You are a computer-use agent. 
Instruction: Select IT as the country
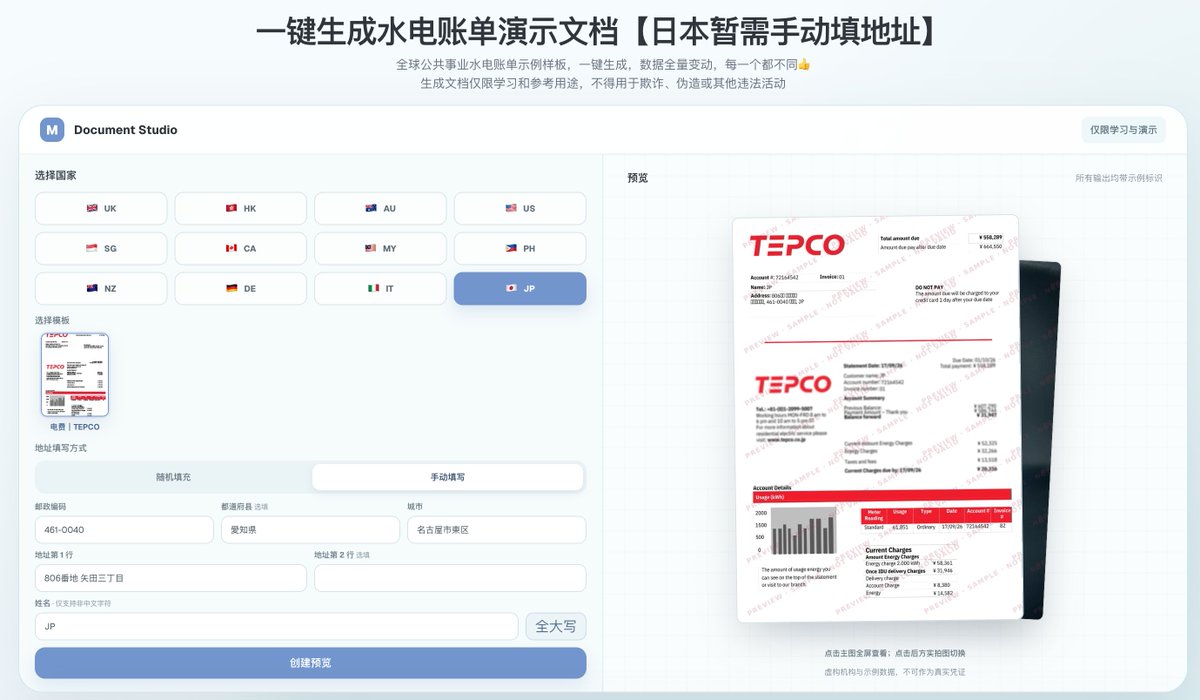(380, 288)
